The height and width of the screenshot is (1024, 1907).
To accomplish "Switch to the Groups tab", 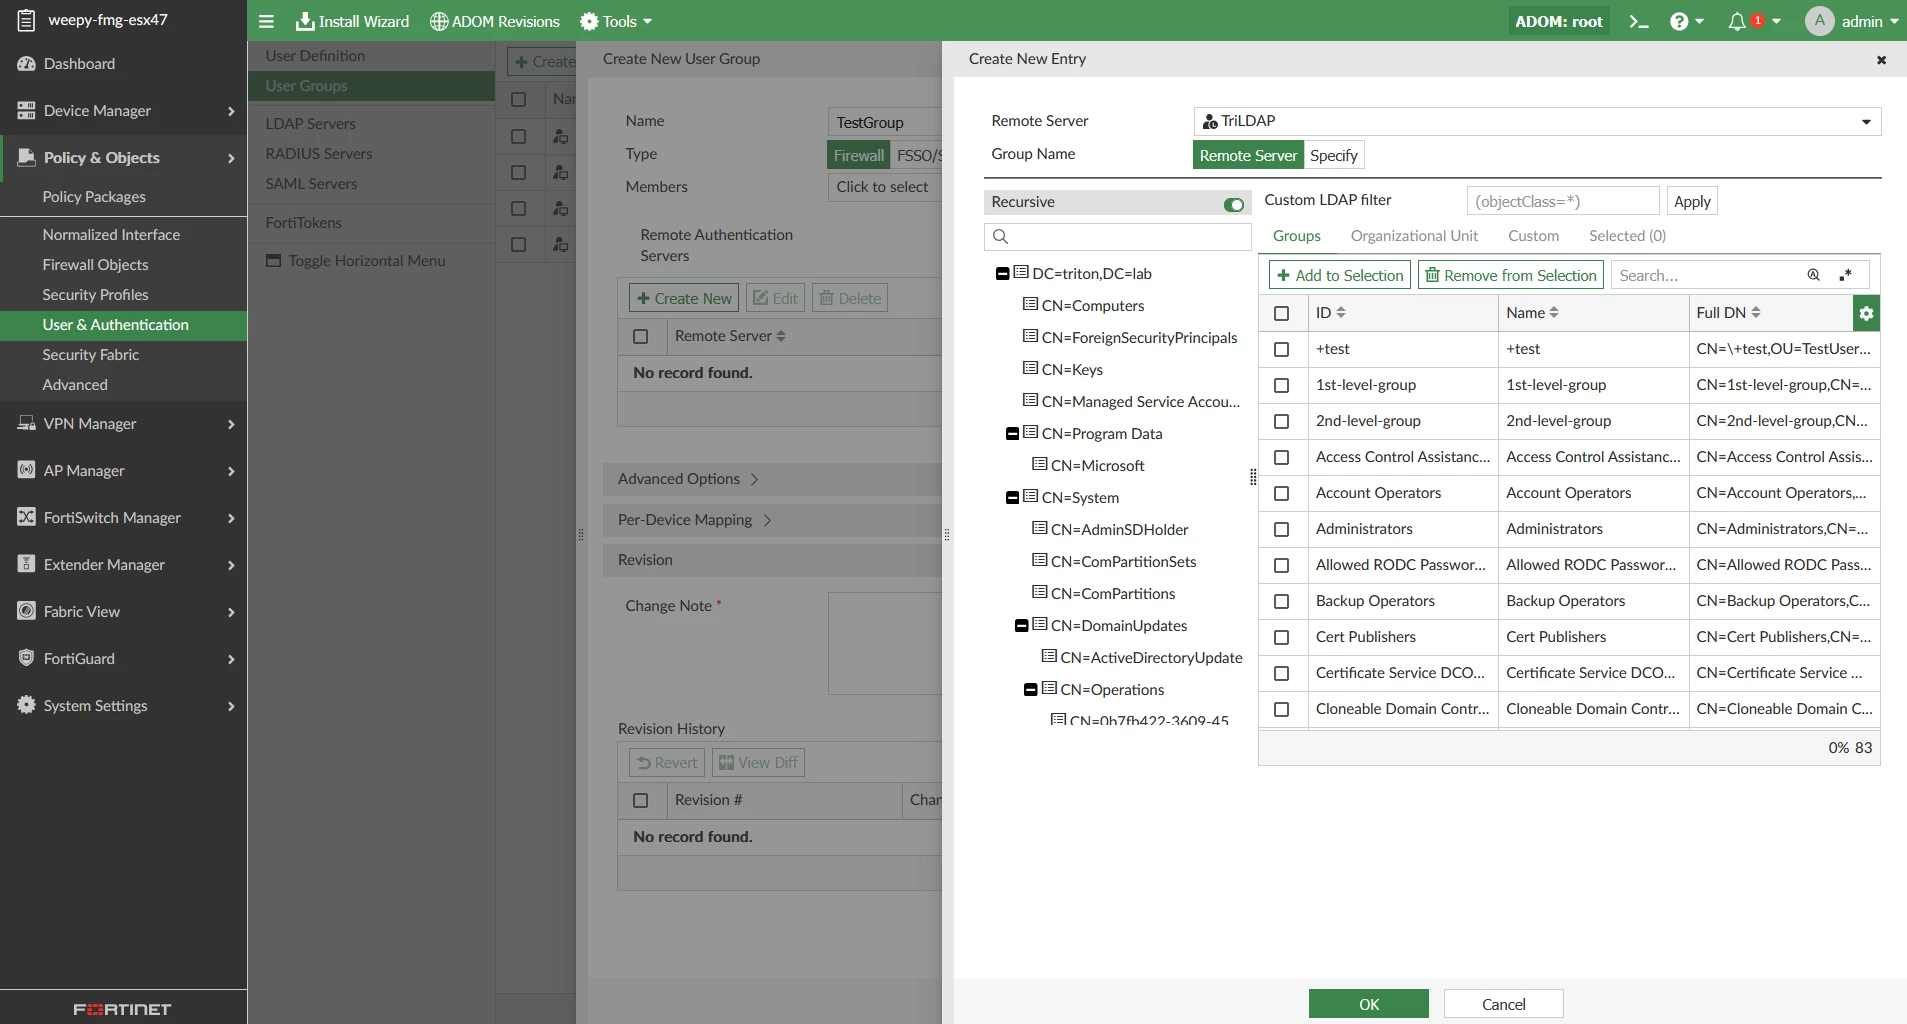I will pos(1297,236).
